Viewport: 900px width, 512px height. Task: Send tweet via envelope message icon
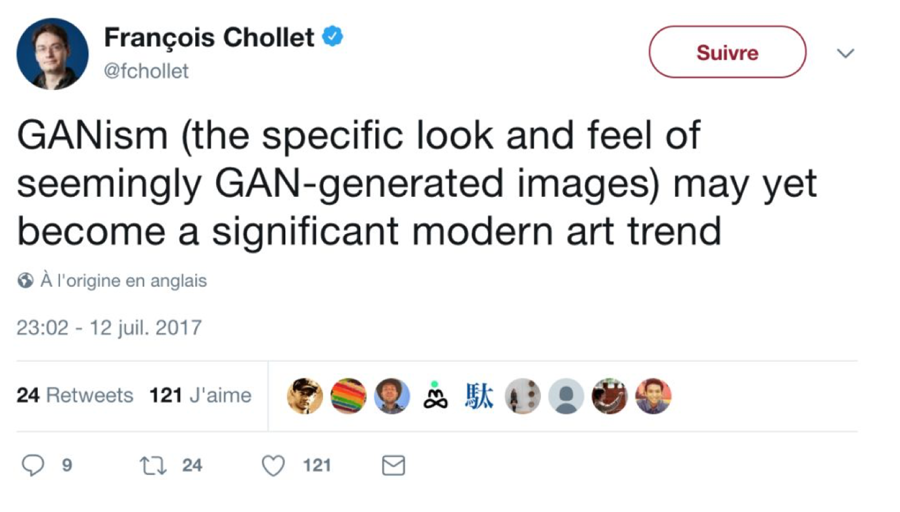(394, 465)
